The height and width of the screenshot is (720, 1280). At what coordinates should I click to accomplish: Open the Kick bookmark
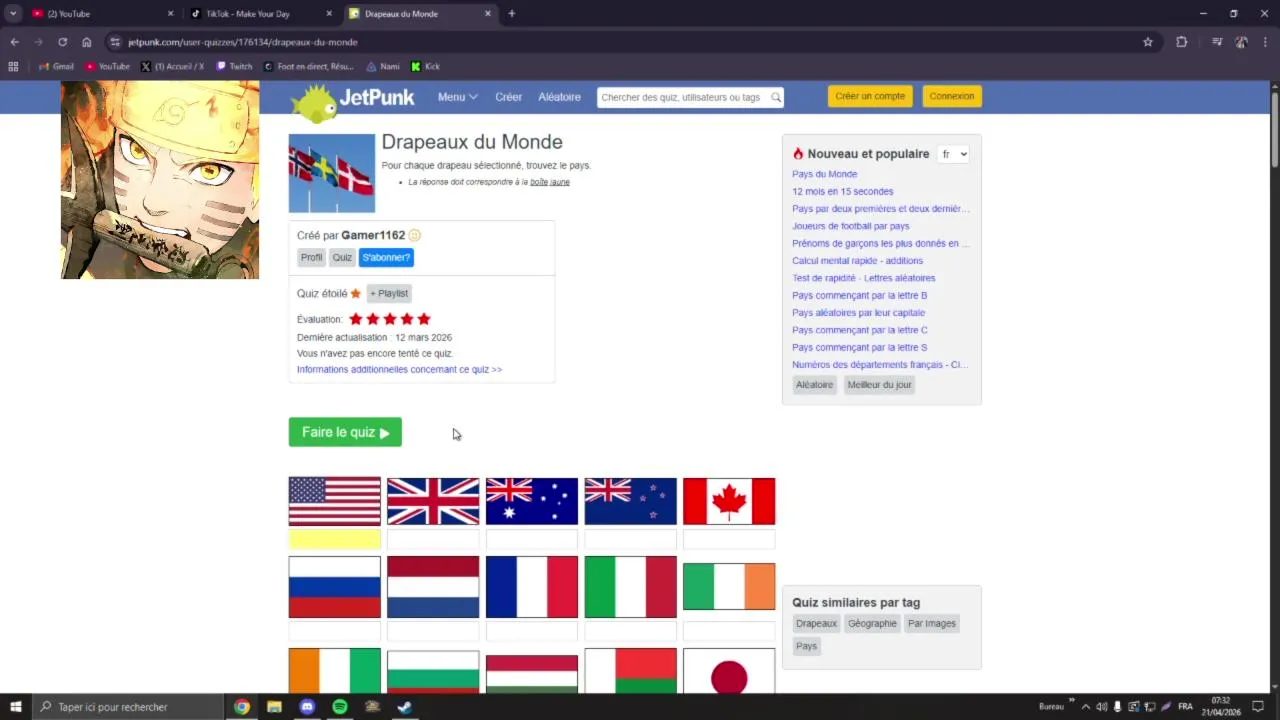[x=426, y=67]
